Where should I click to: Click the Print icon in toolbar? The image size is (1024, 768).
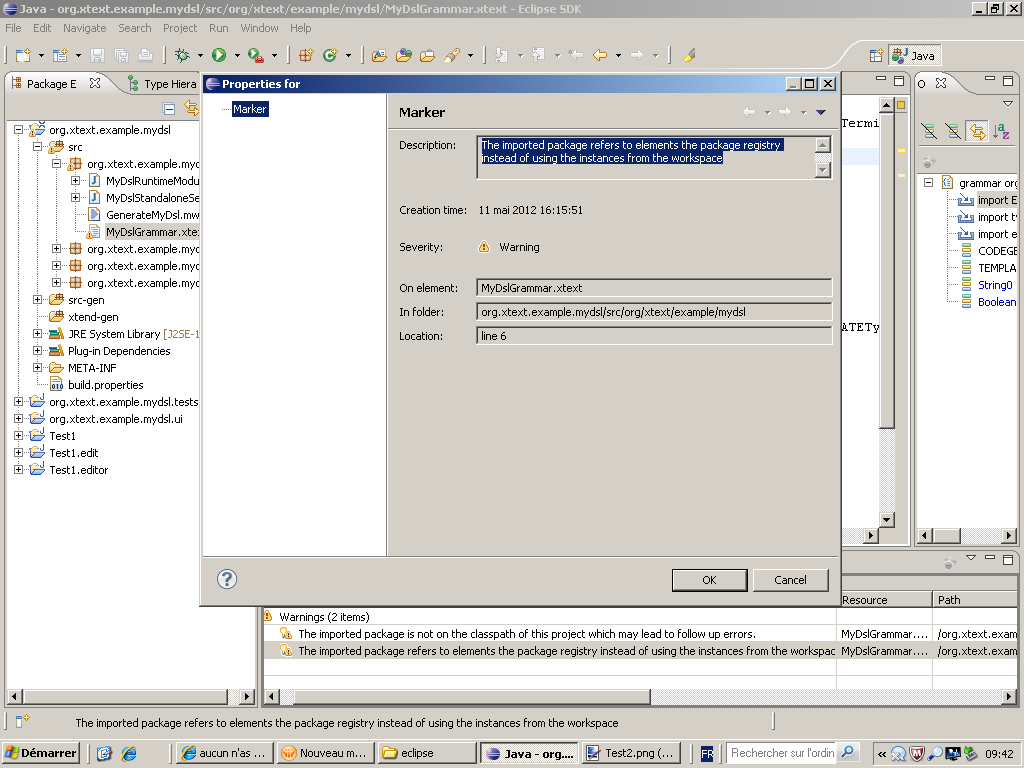[146, 56]
